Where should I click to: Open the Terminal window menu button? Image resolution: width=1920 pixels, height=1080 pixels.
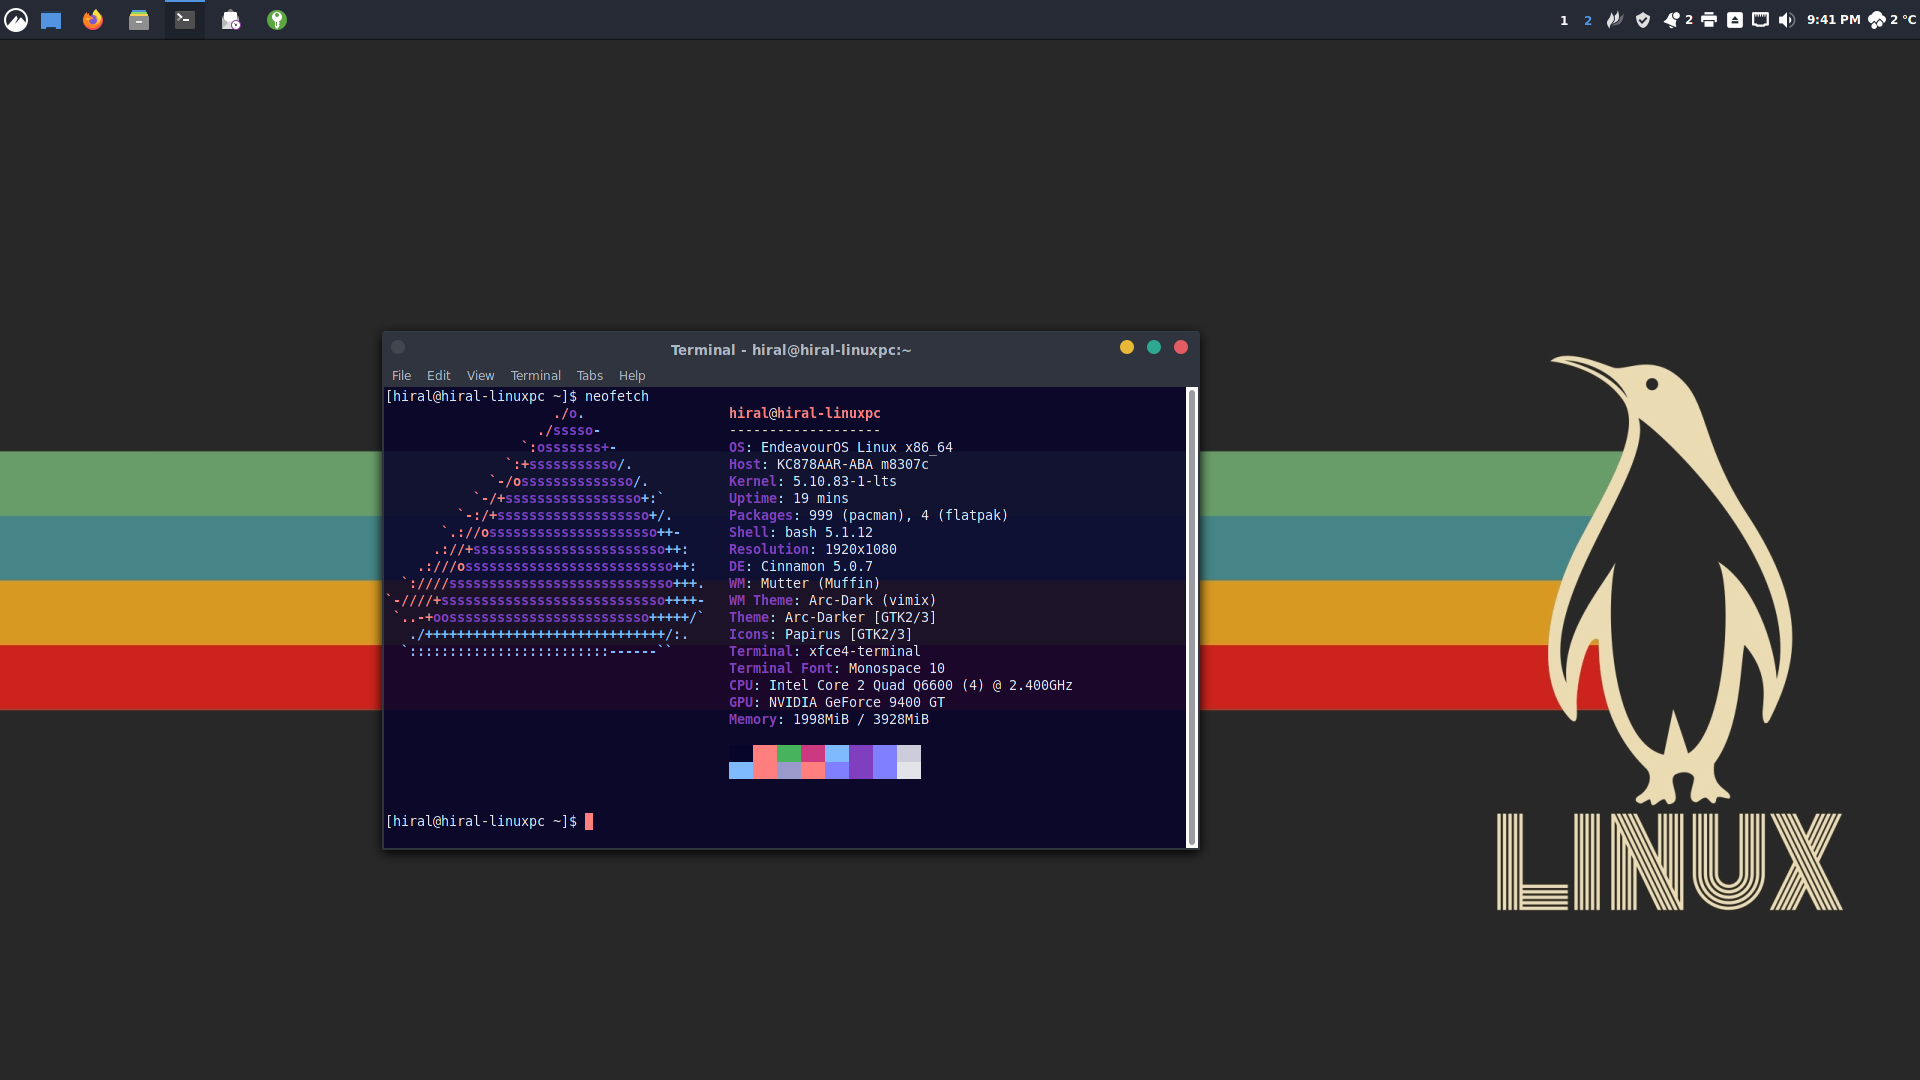398,347
